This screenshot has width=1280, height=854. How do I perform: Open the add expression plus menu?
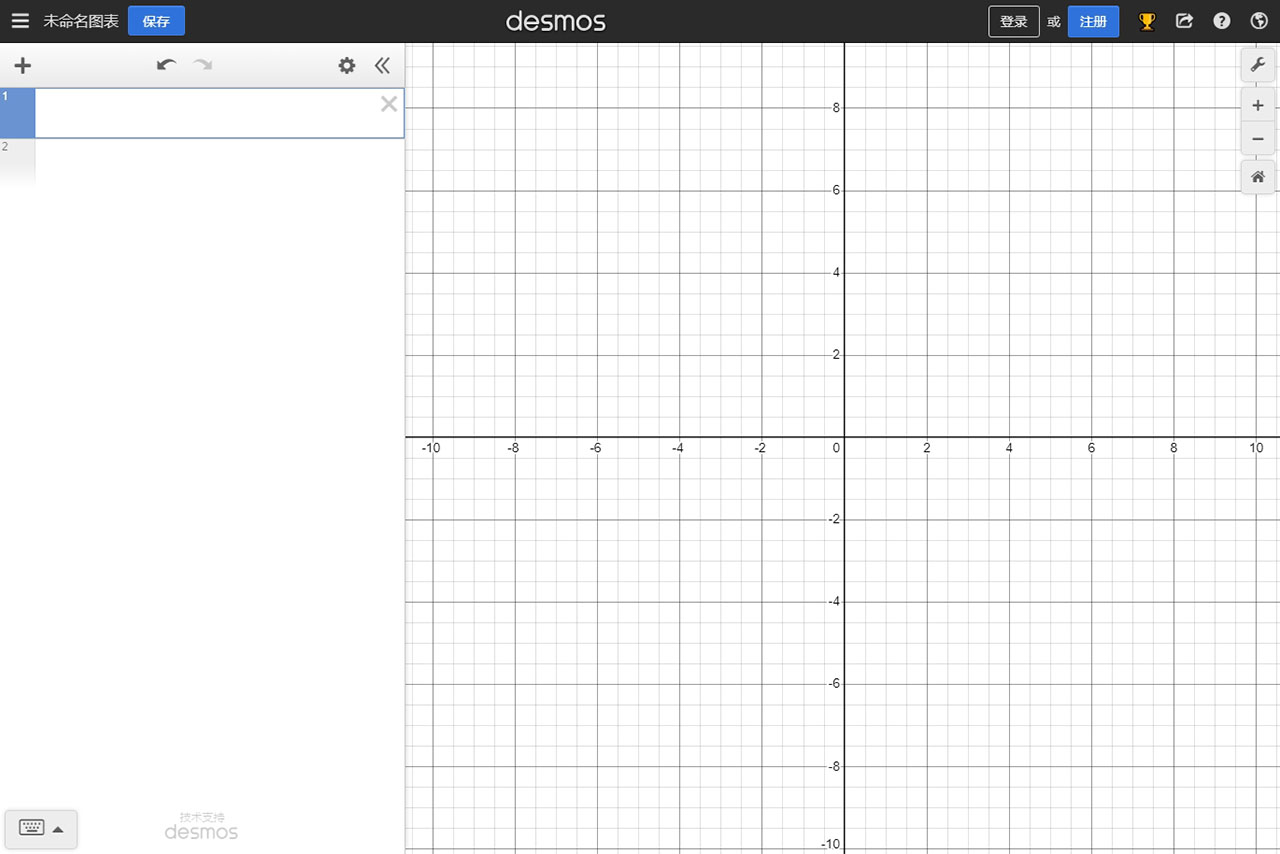[x=22, y=65]
